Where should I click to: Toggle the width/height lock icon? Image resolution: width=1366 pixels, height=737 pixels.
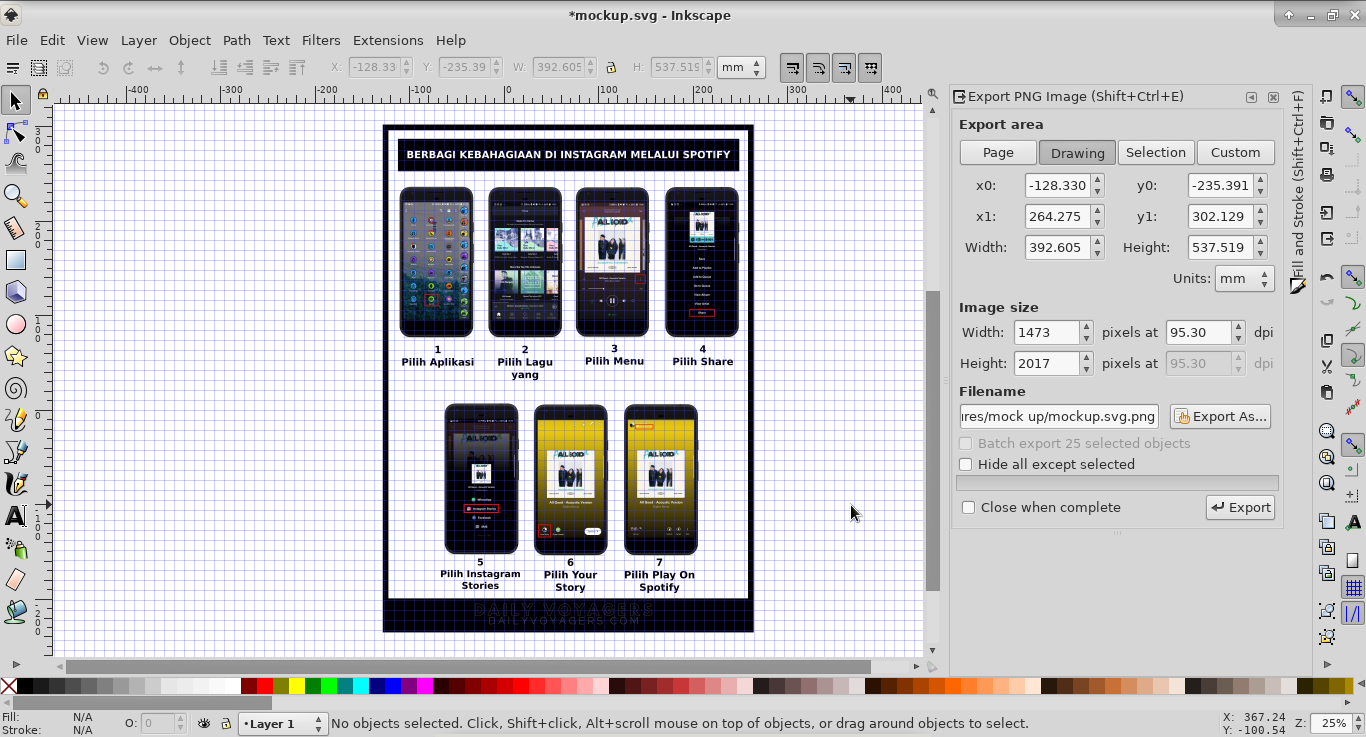tap(610, 68)
